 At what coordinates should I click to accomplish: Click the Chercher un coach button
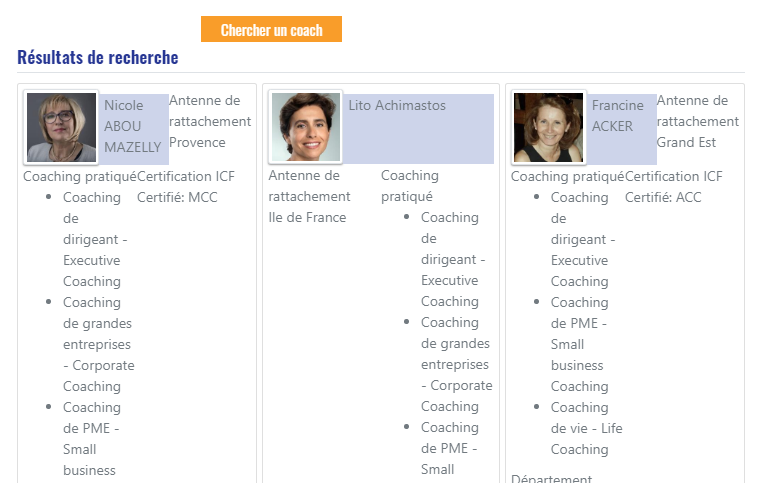tap(271, 29)
